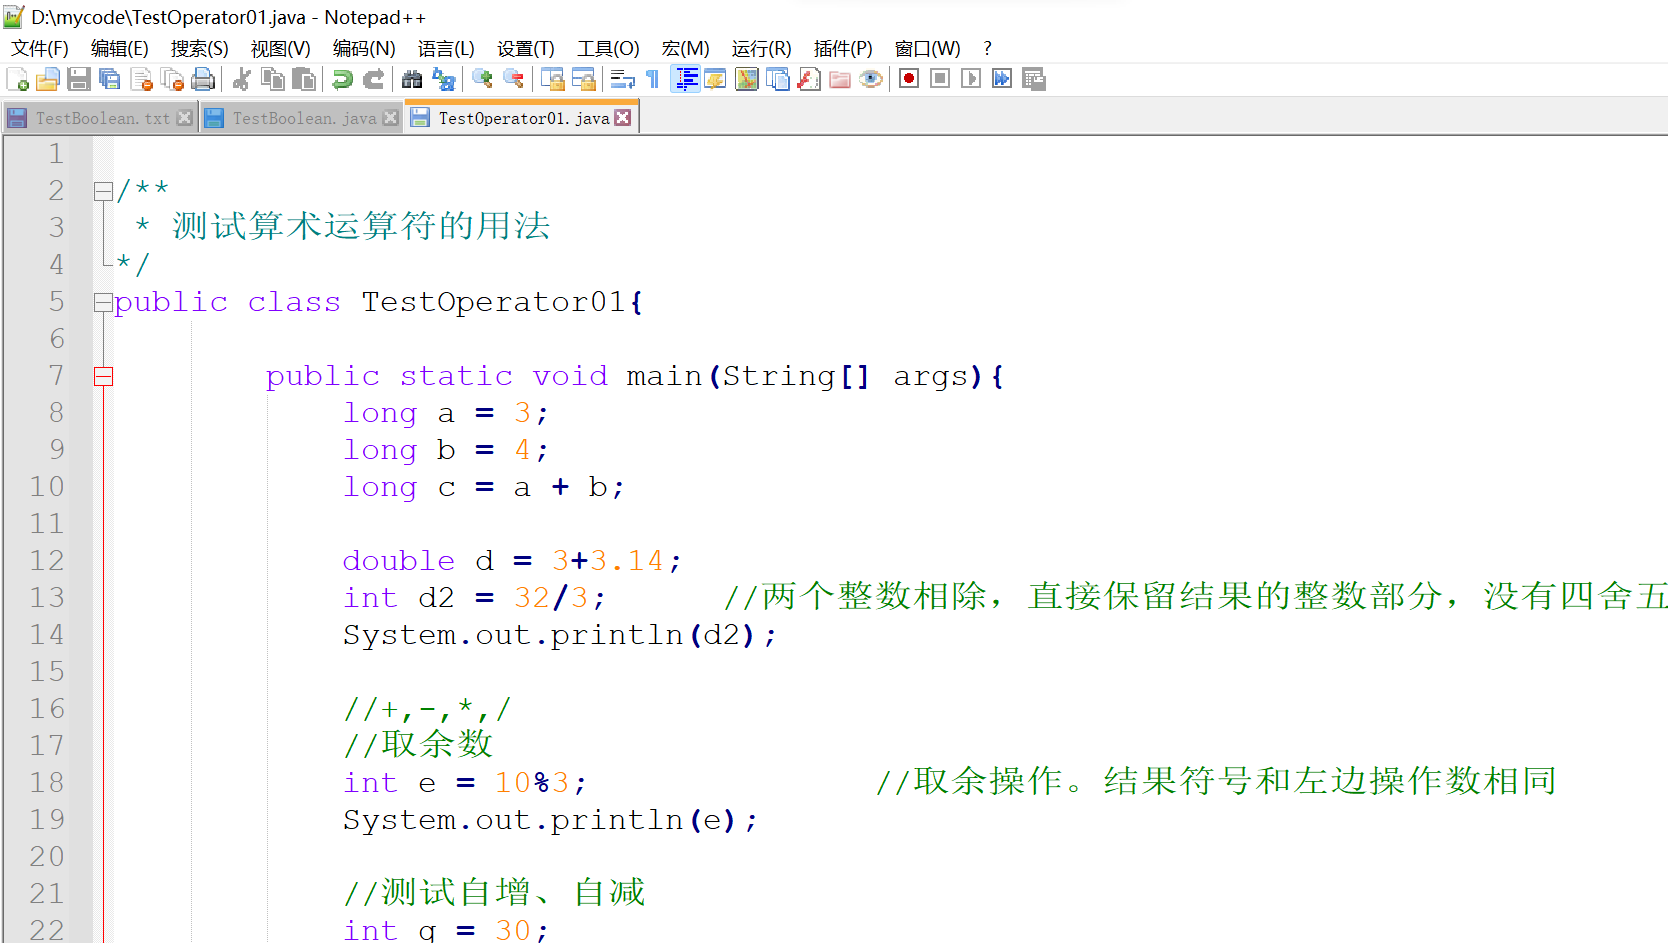The height and width of the screenshot is (943, 1668).
Task: Open the 搜索(S) menu
Action: pos(199,48)
